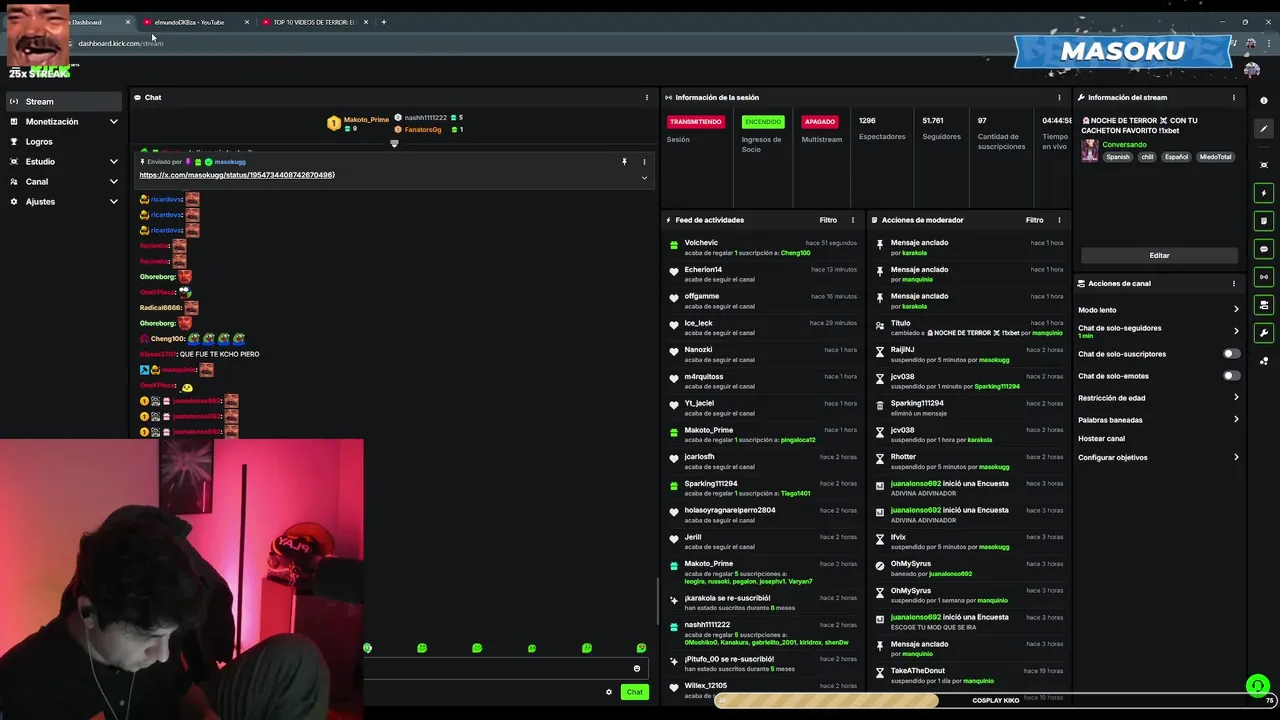Open Información del stream options menu
This screenshot has width=1280, height=720.
tap(1233, 97)
